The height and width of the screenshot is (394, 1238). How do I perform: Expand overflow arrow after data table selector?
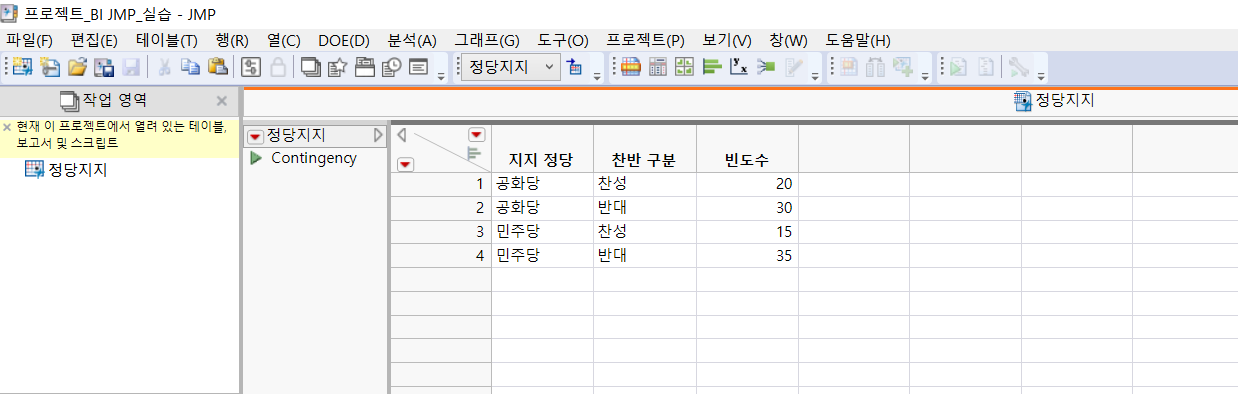[x=597, y=76]
